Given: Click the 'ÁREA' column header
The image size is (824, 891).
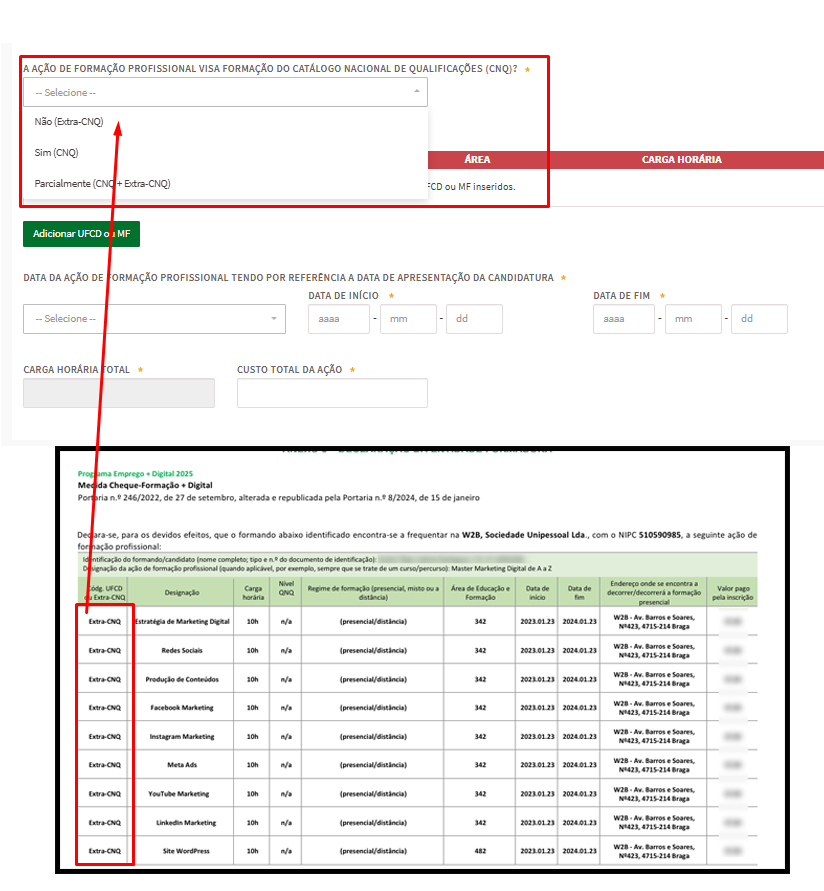Looking at the screenshot, I should click(x=477, y=160).
